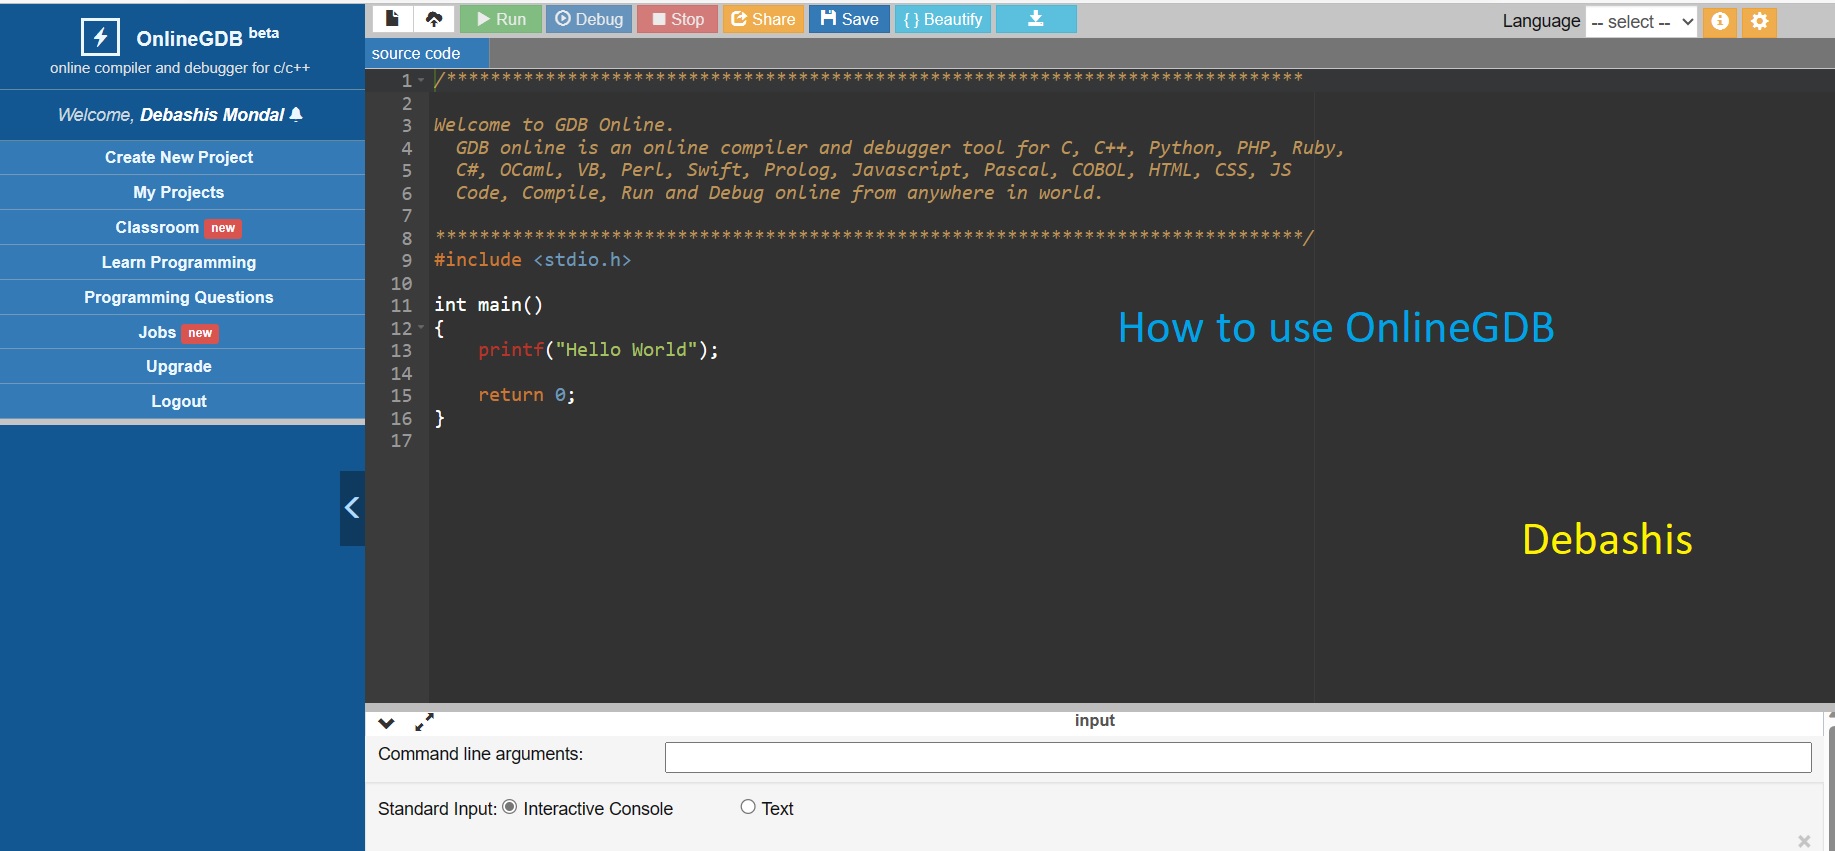
Task: Choose the Text standard input option
Action: (748, 807)
